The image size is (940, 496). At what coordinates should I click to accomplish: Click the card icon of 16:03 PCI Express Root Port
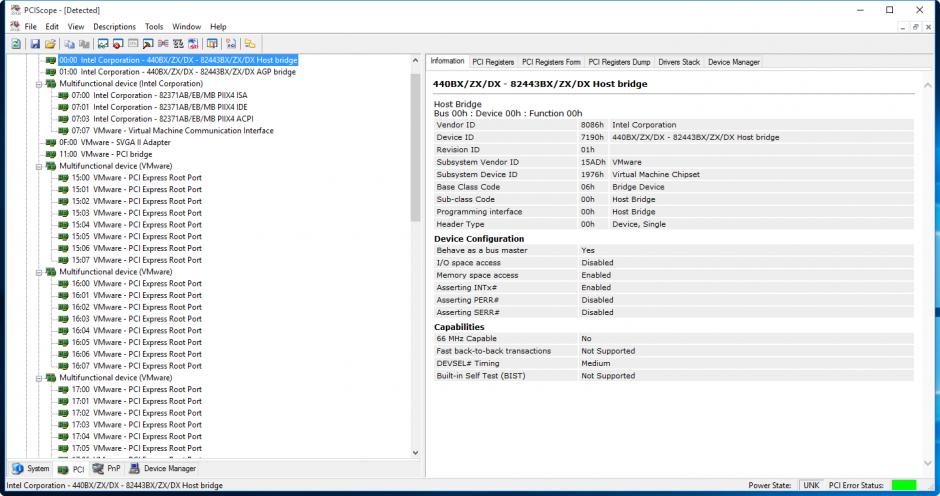pyautogui.click(x=63, y=319)
